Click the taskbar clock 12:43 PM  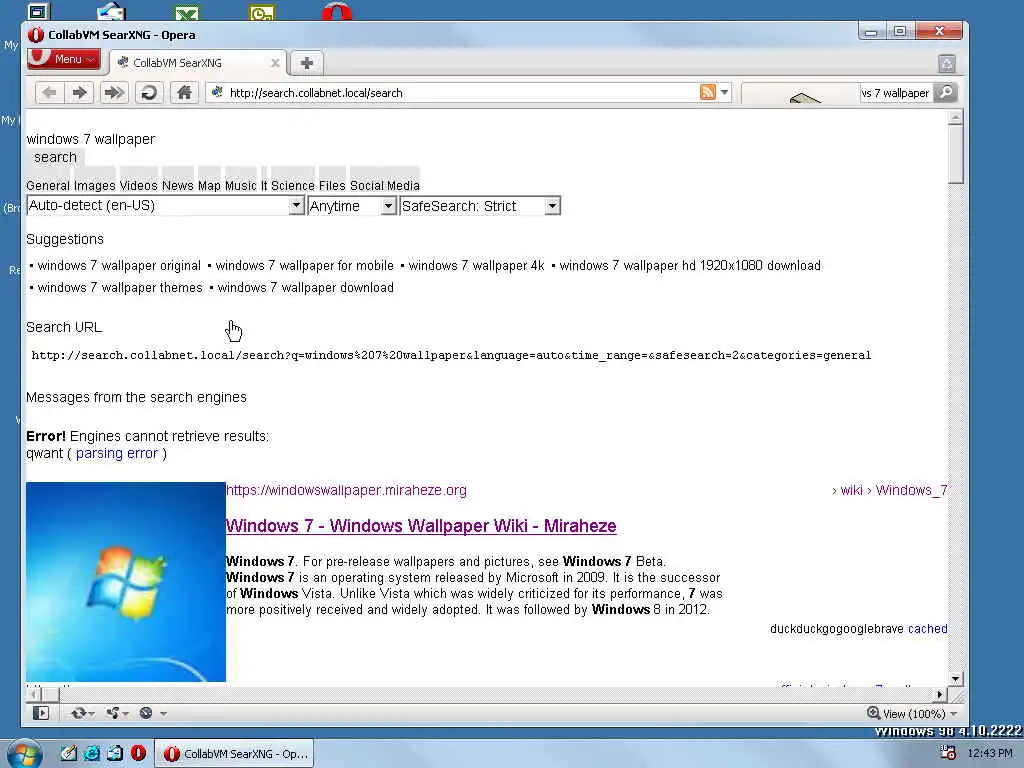coord(990,754)
